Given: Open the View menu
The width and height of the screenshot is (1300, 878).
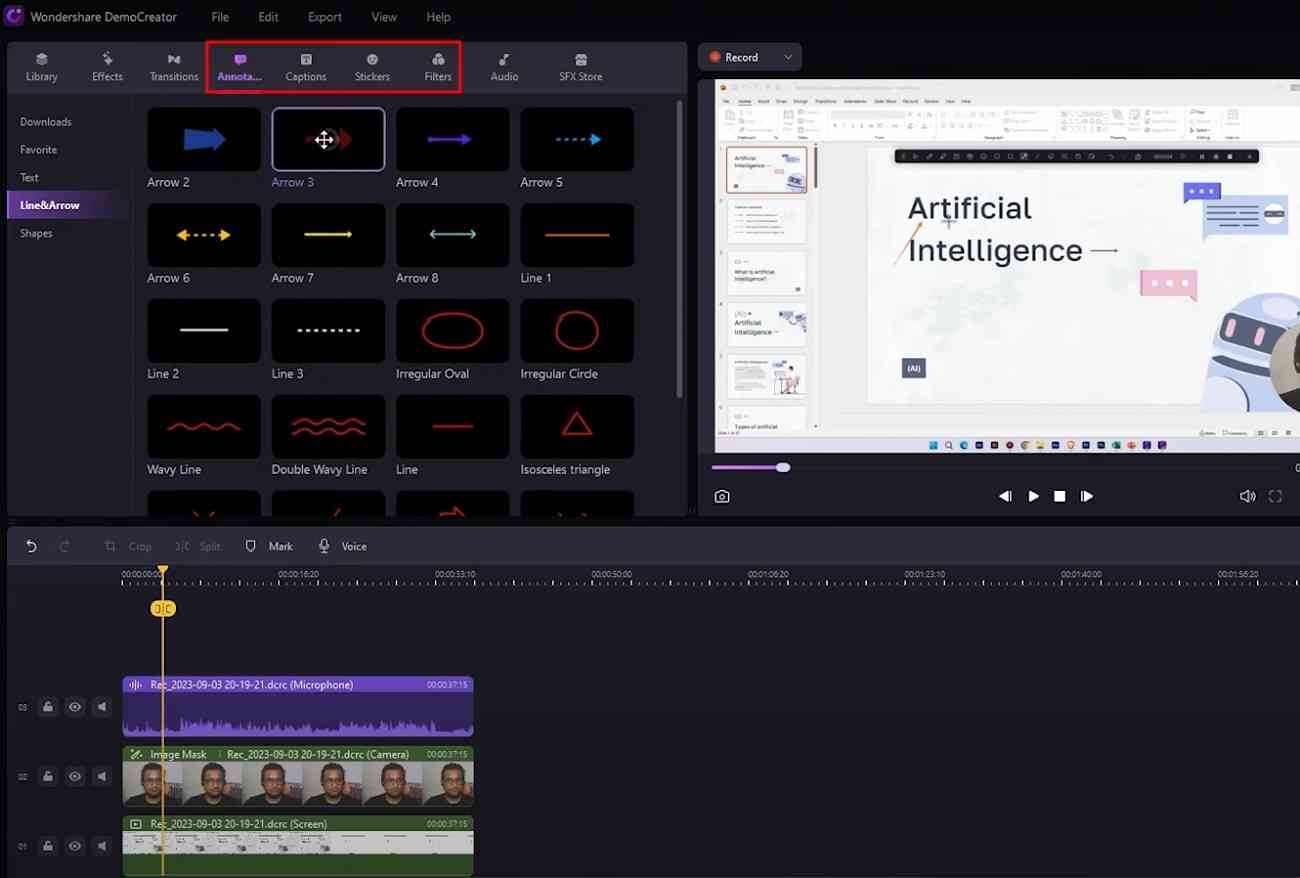Looking at the screenshot, I should [383, 17].
